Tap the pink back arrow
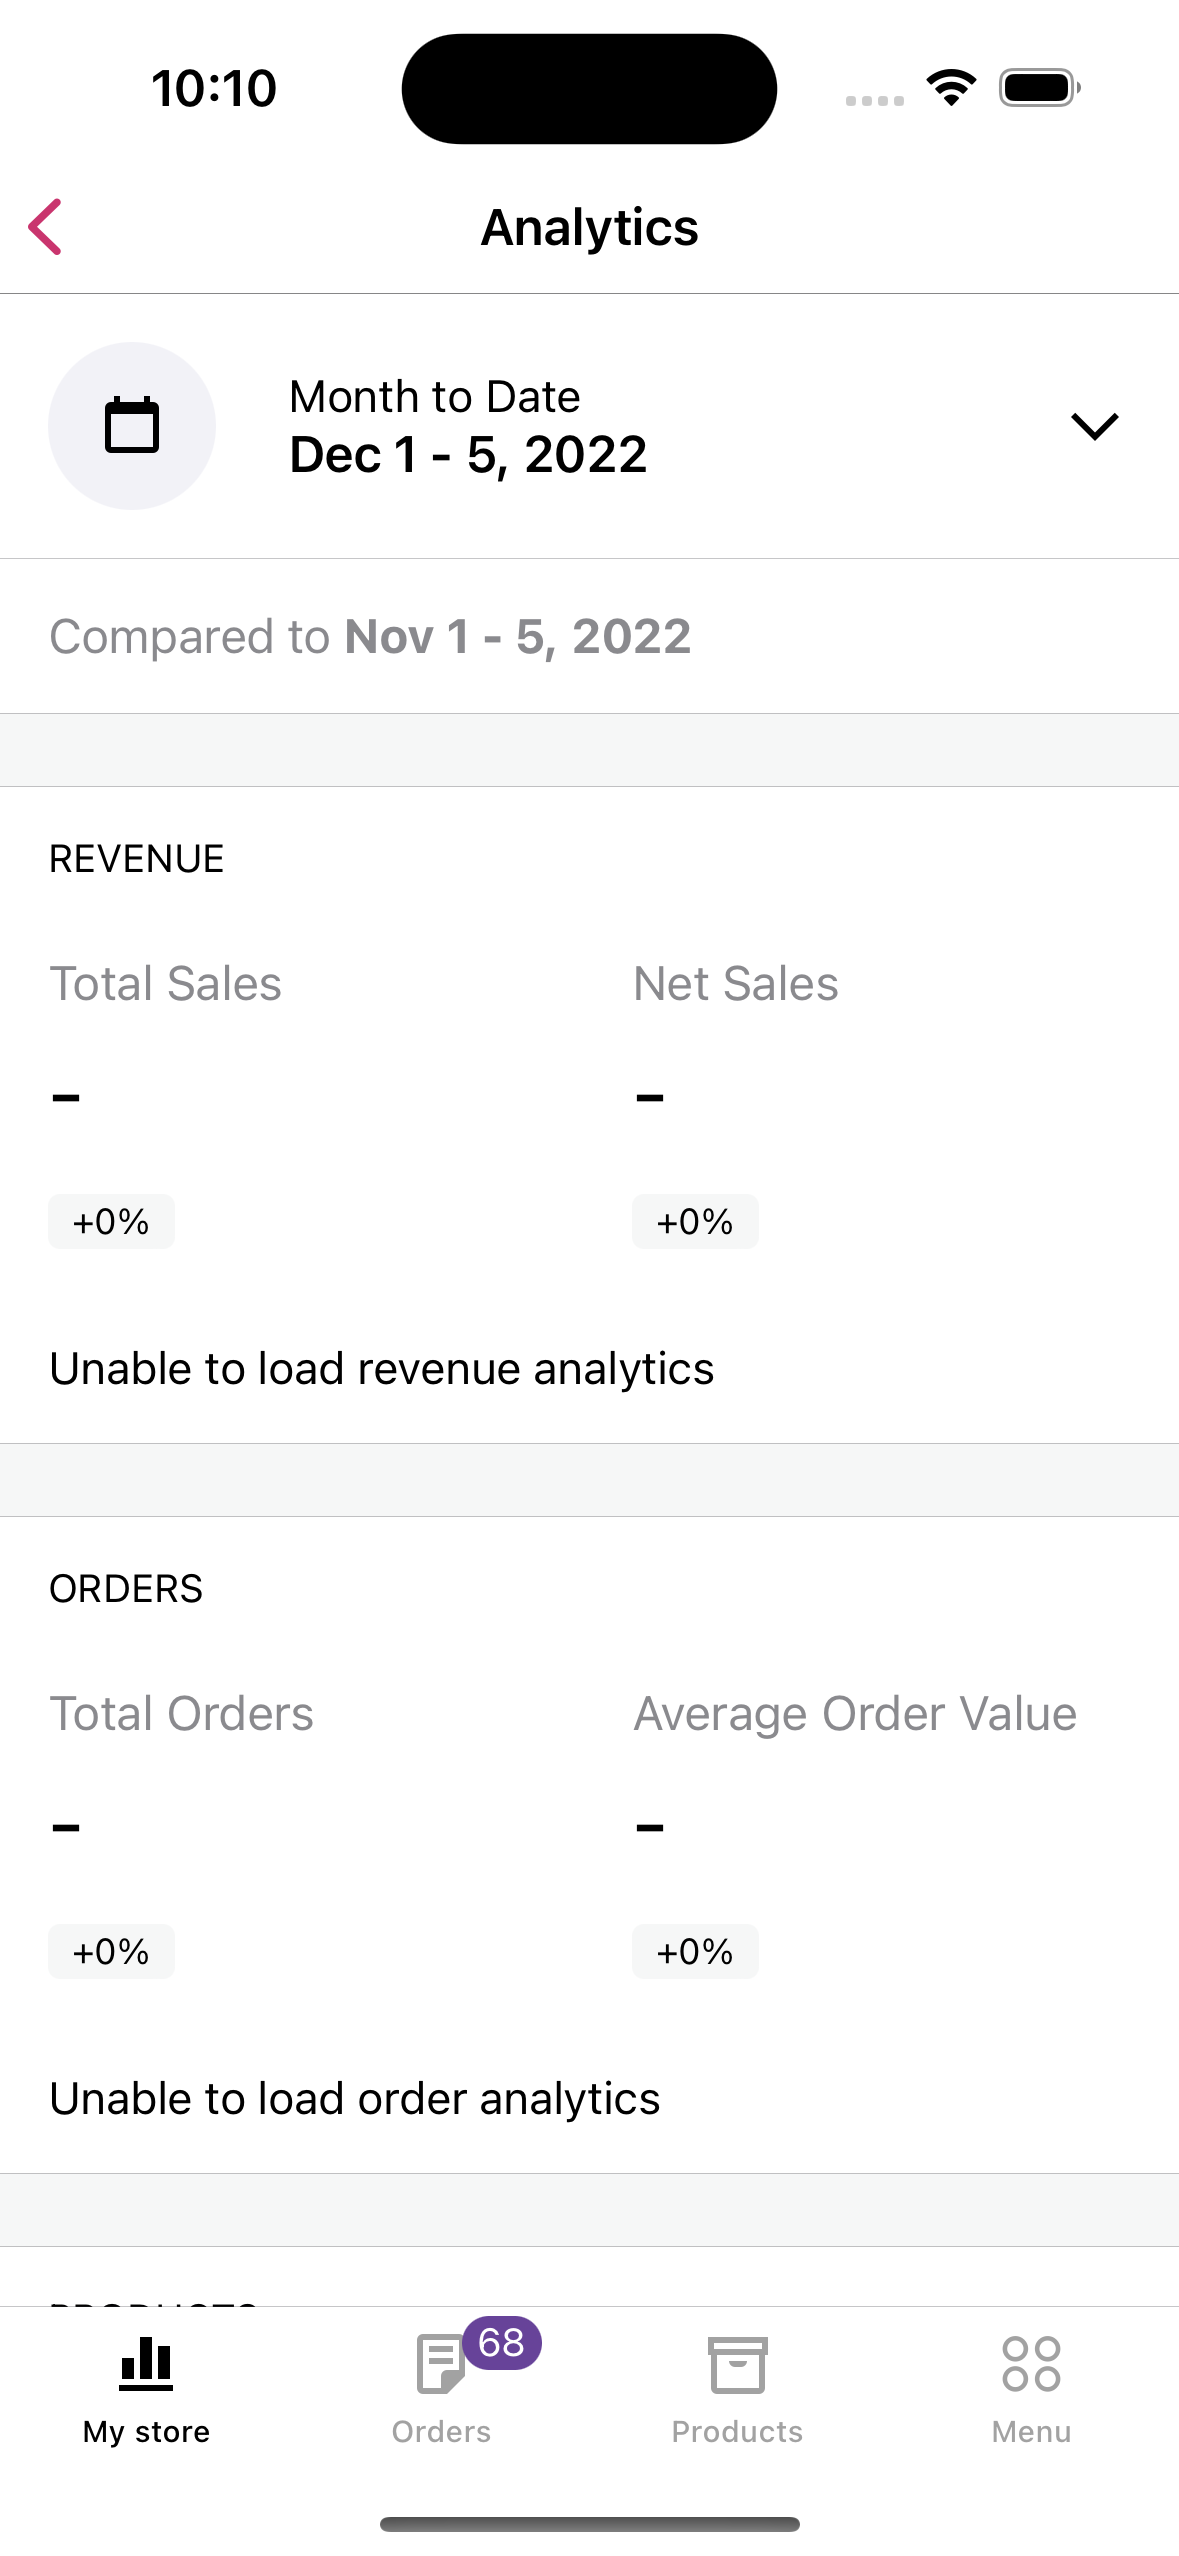Viewport: 1179px width, 2556px height. pyautogui.click(x=46, y=227)
